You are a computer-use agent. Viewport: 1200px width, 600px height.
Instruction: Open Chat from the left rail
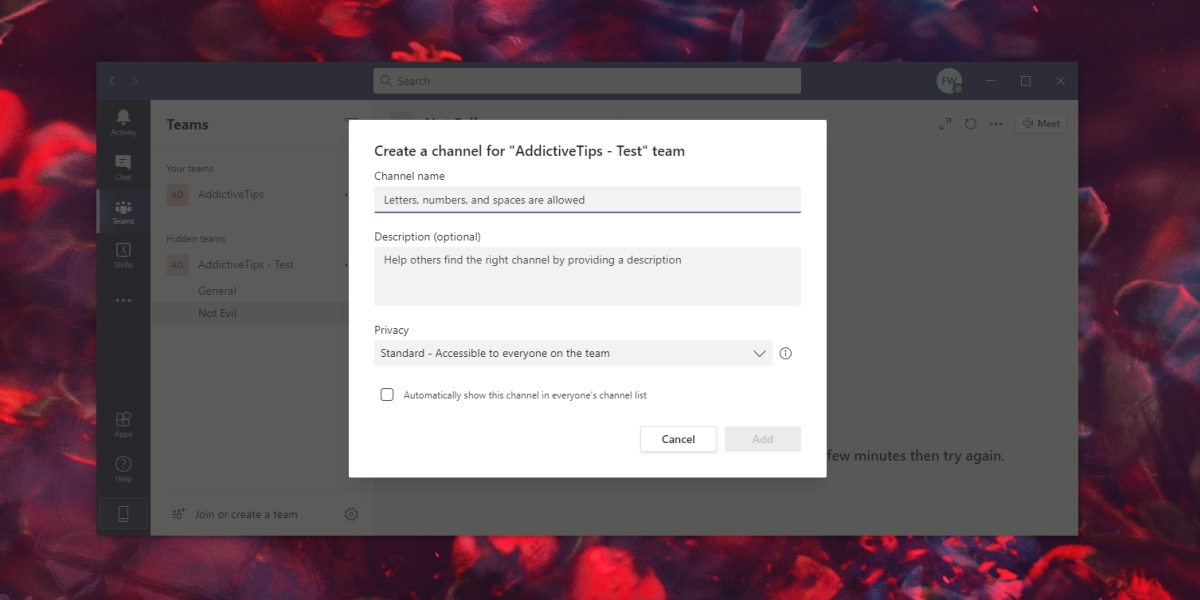(x=123, y=167)
